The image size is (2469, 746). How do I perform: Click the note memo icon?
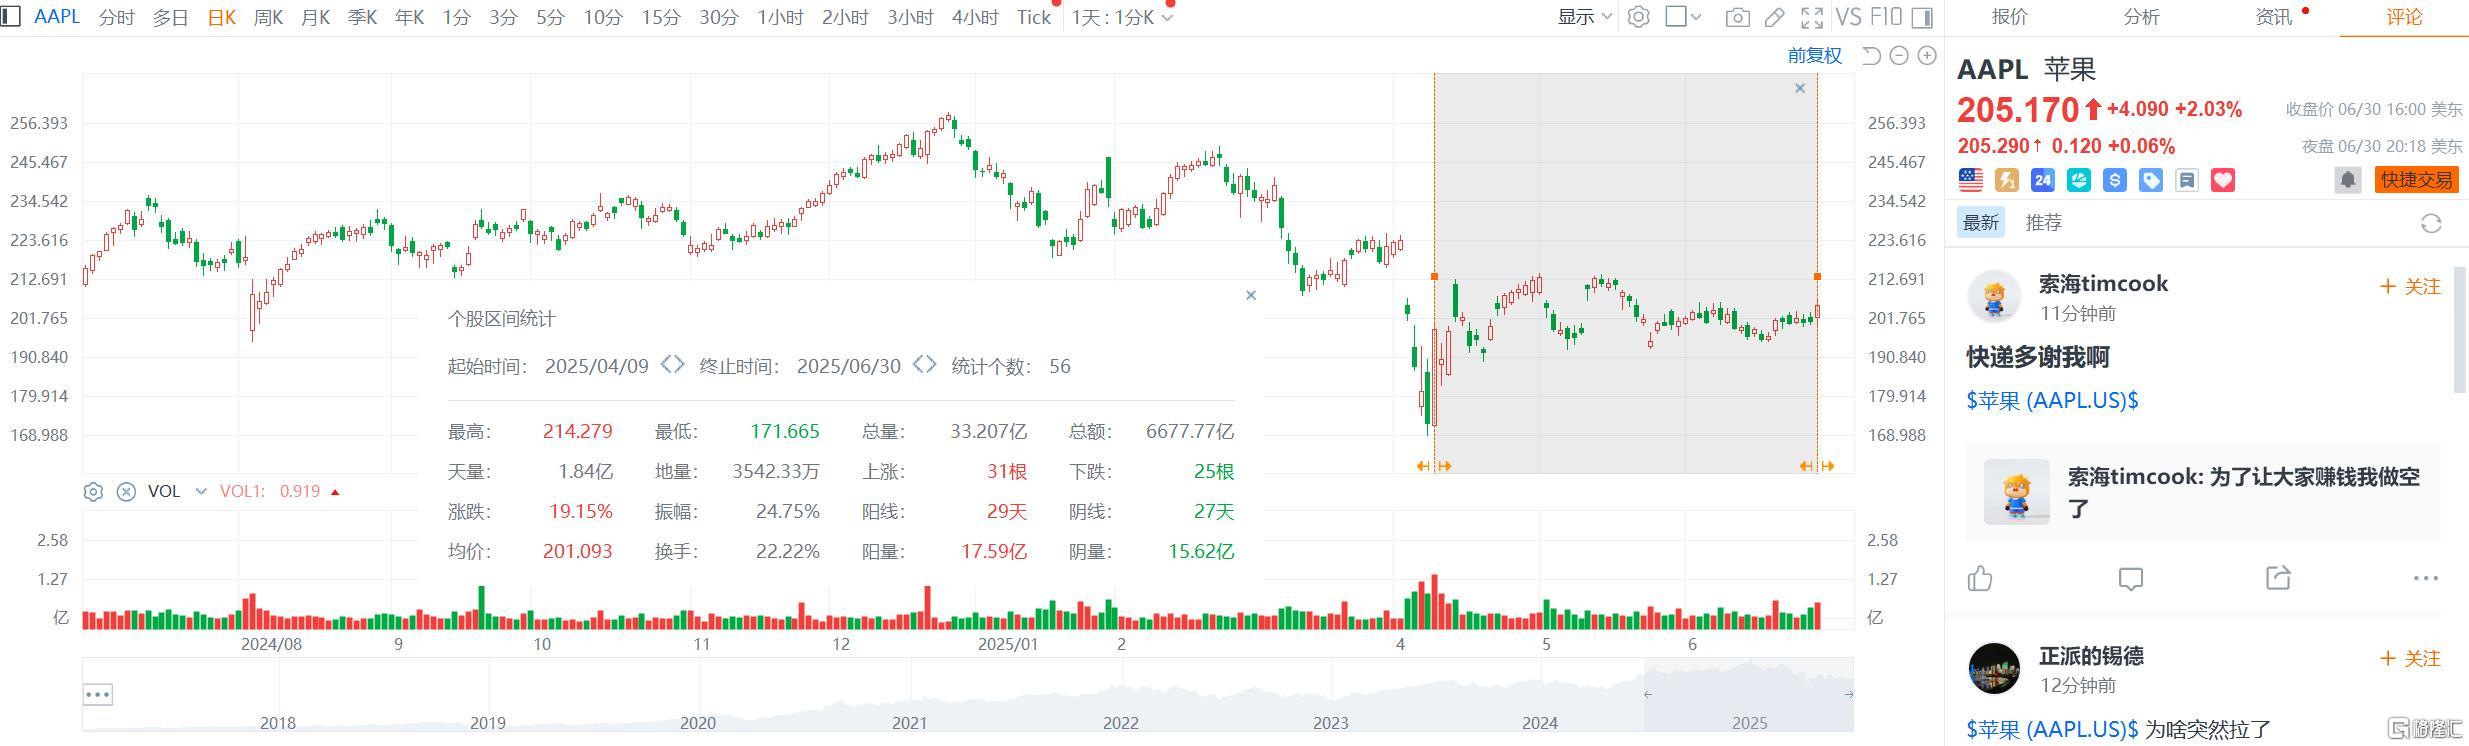point(2187,180)
